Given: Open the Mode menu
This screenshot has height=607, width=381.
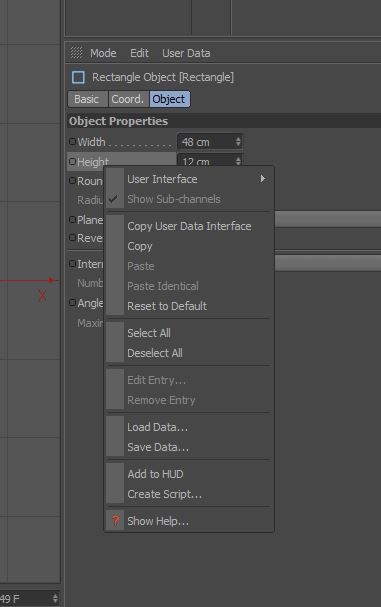Looking at the screenshot, I should point(103,53).
